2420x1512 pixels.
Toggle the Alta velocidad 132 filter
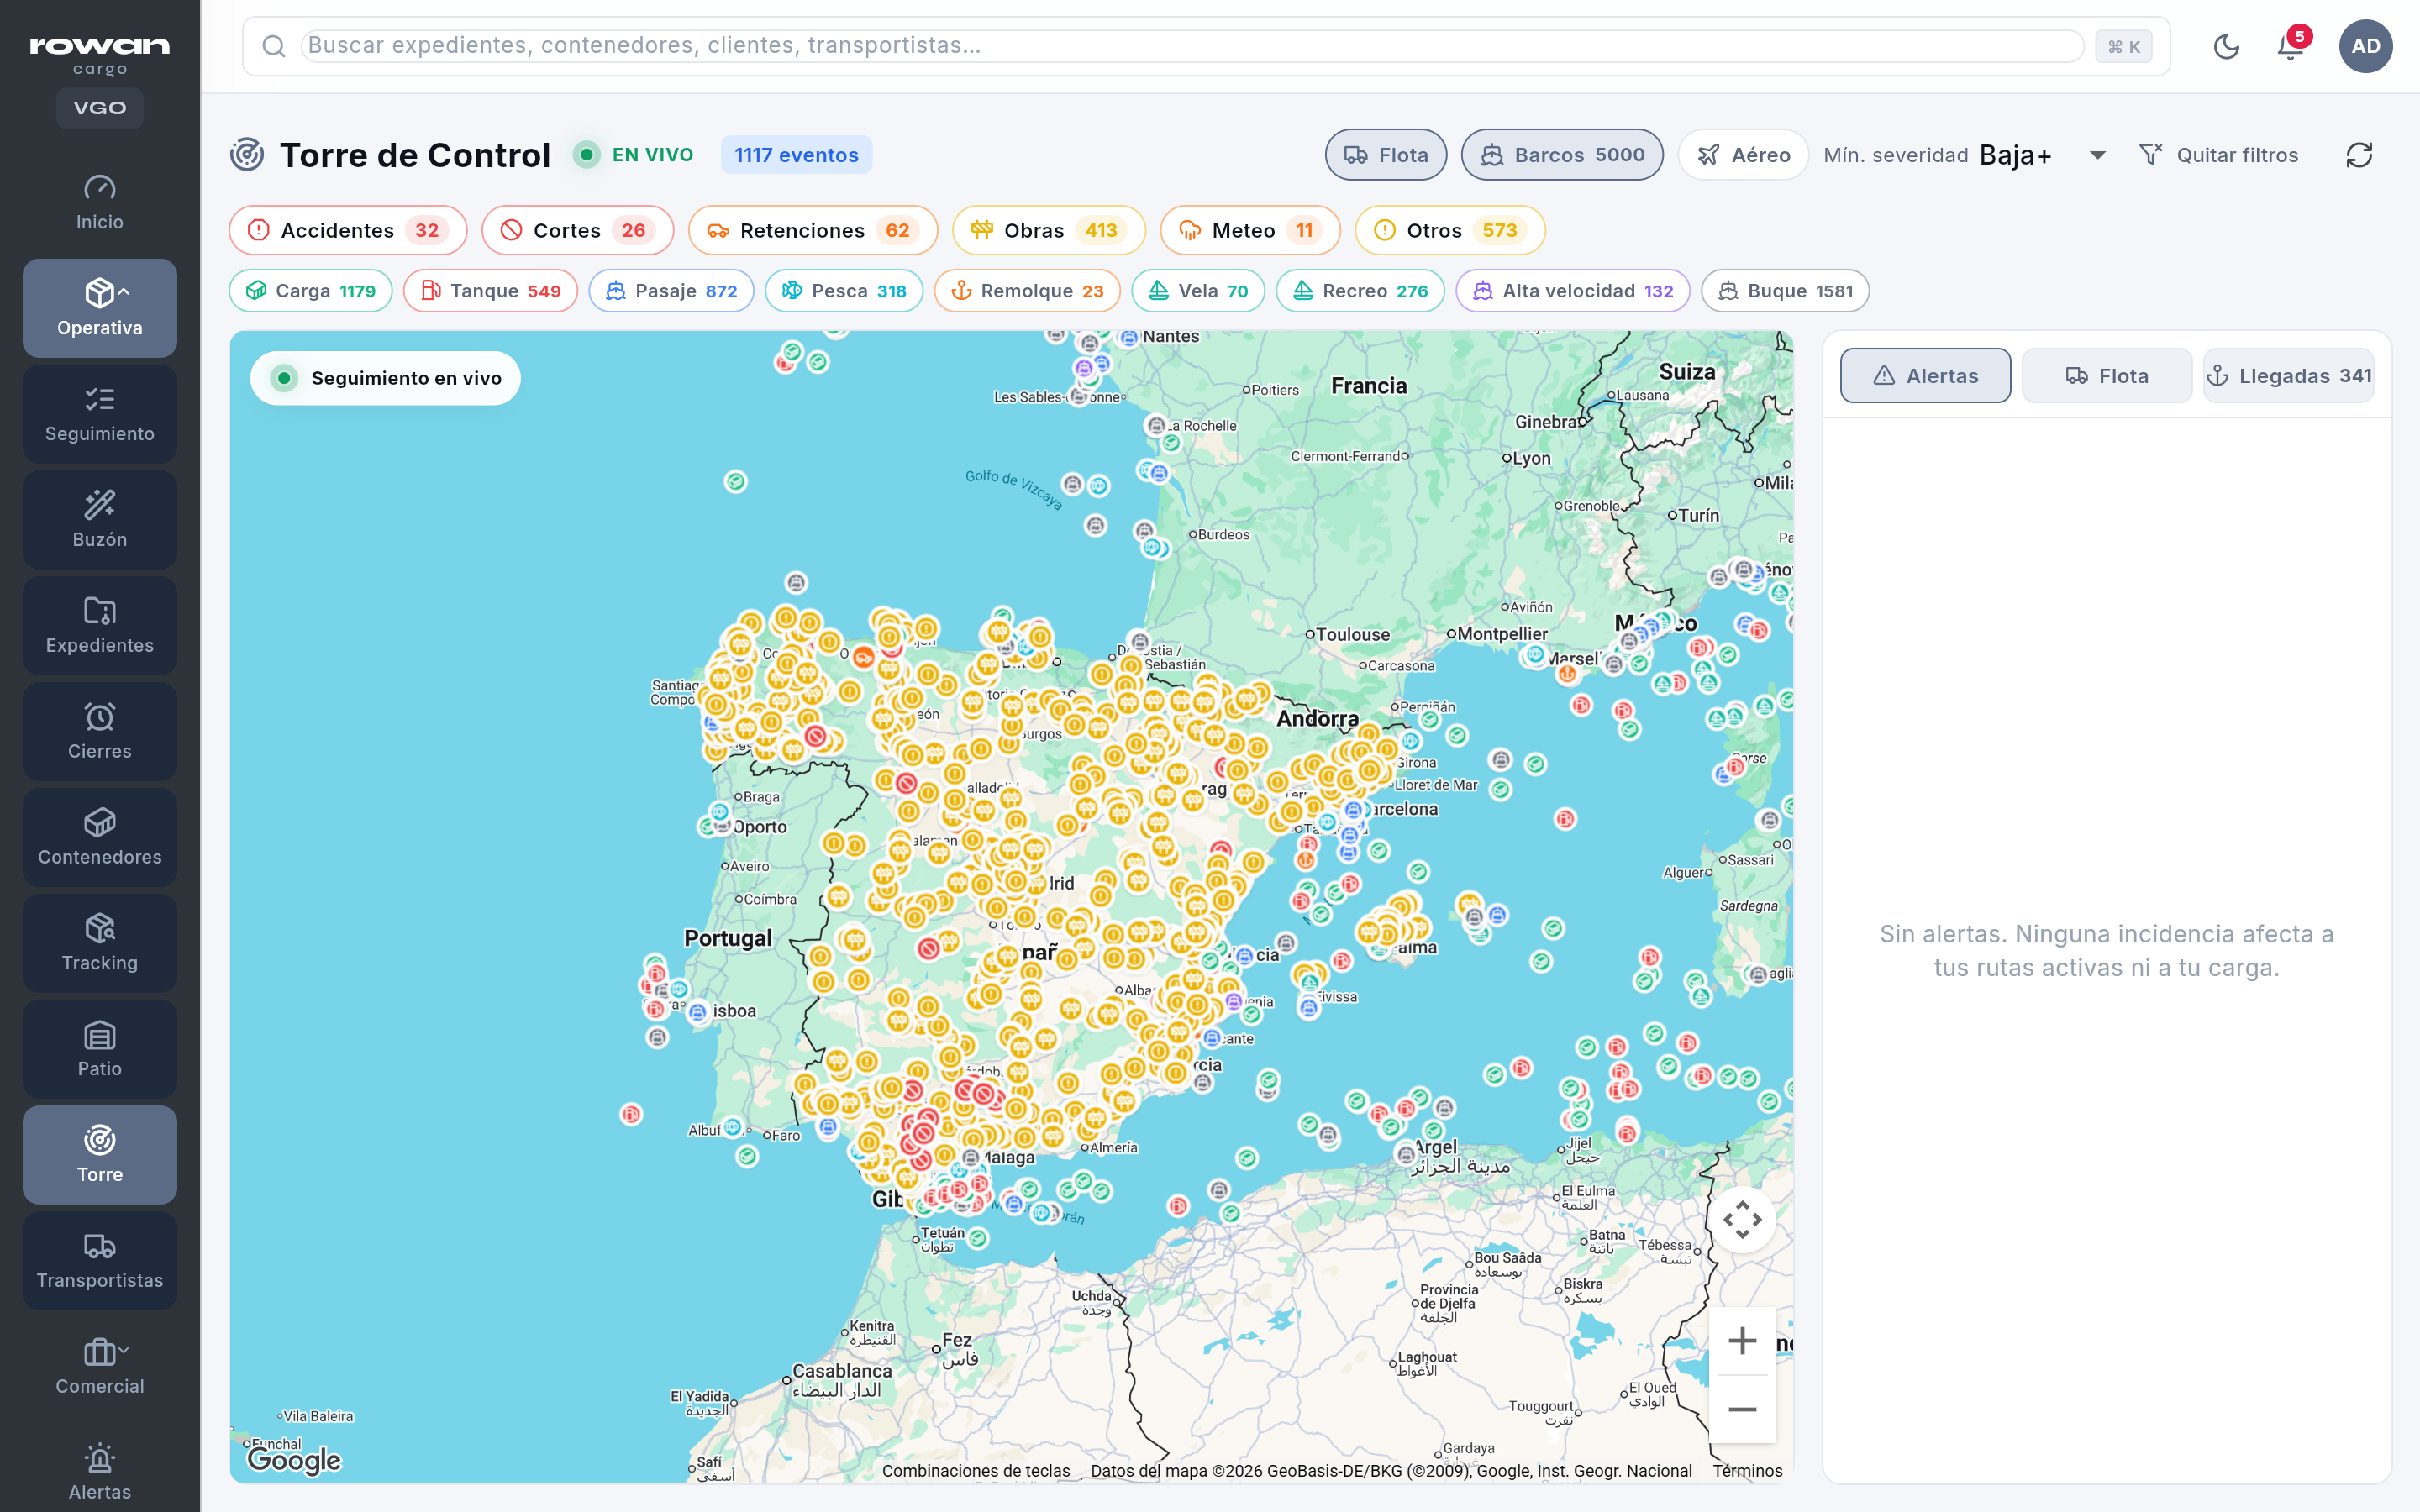[1573, 291]
